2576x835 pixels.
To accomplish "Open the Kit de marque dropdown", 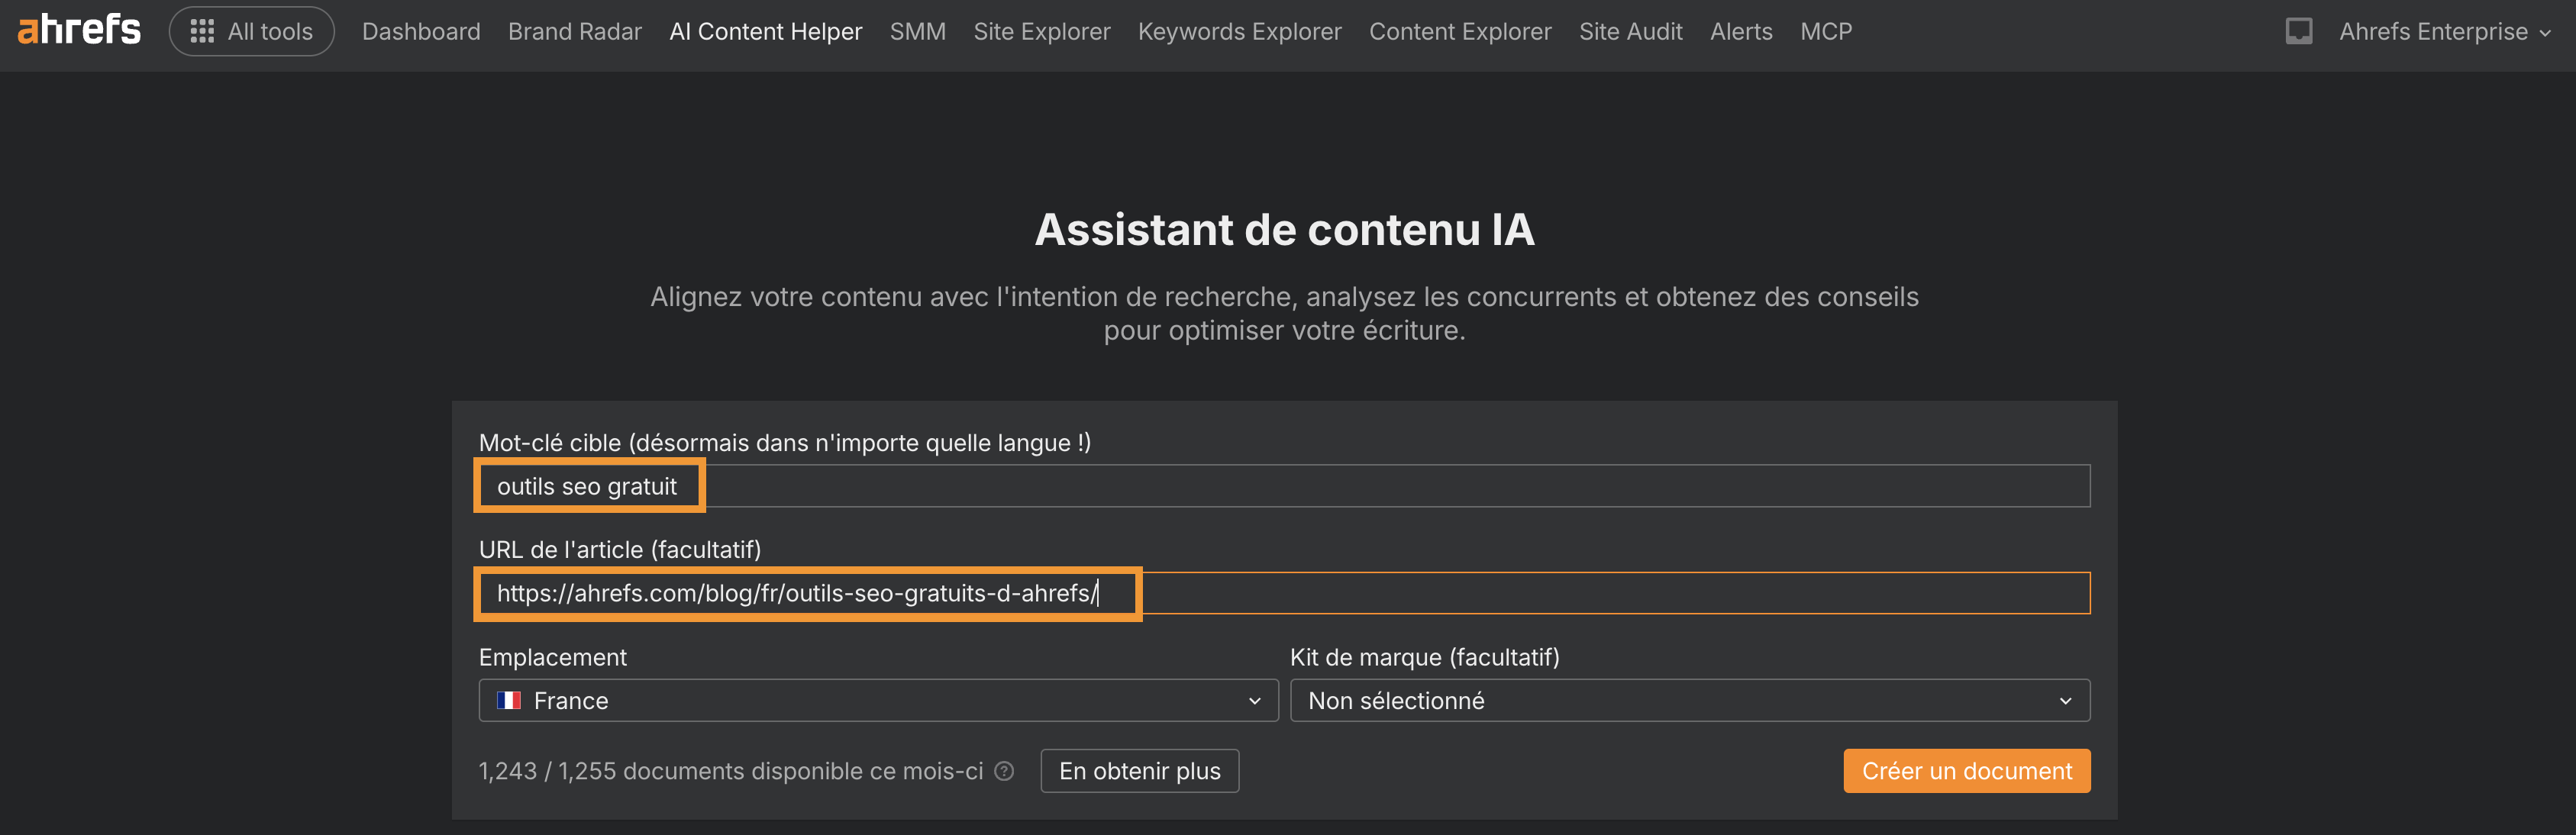I will tap(1689, 700).
